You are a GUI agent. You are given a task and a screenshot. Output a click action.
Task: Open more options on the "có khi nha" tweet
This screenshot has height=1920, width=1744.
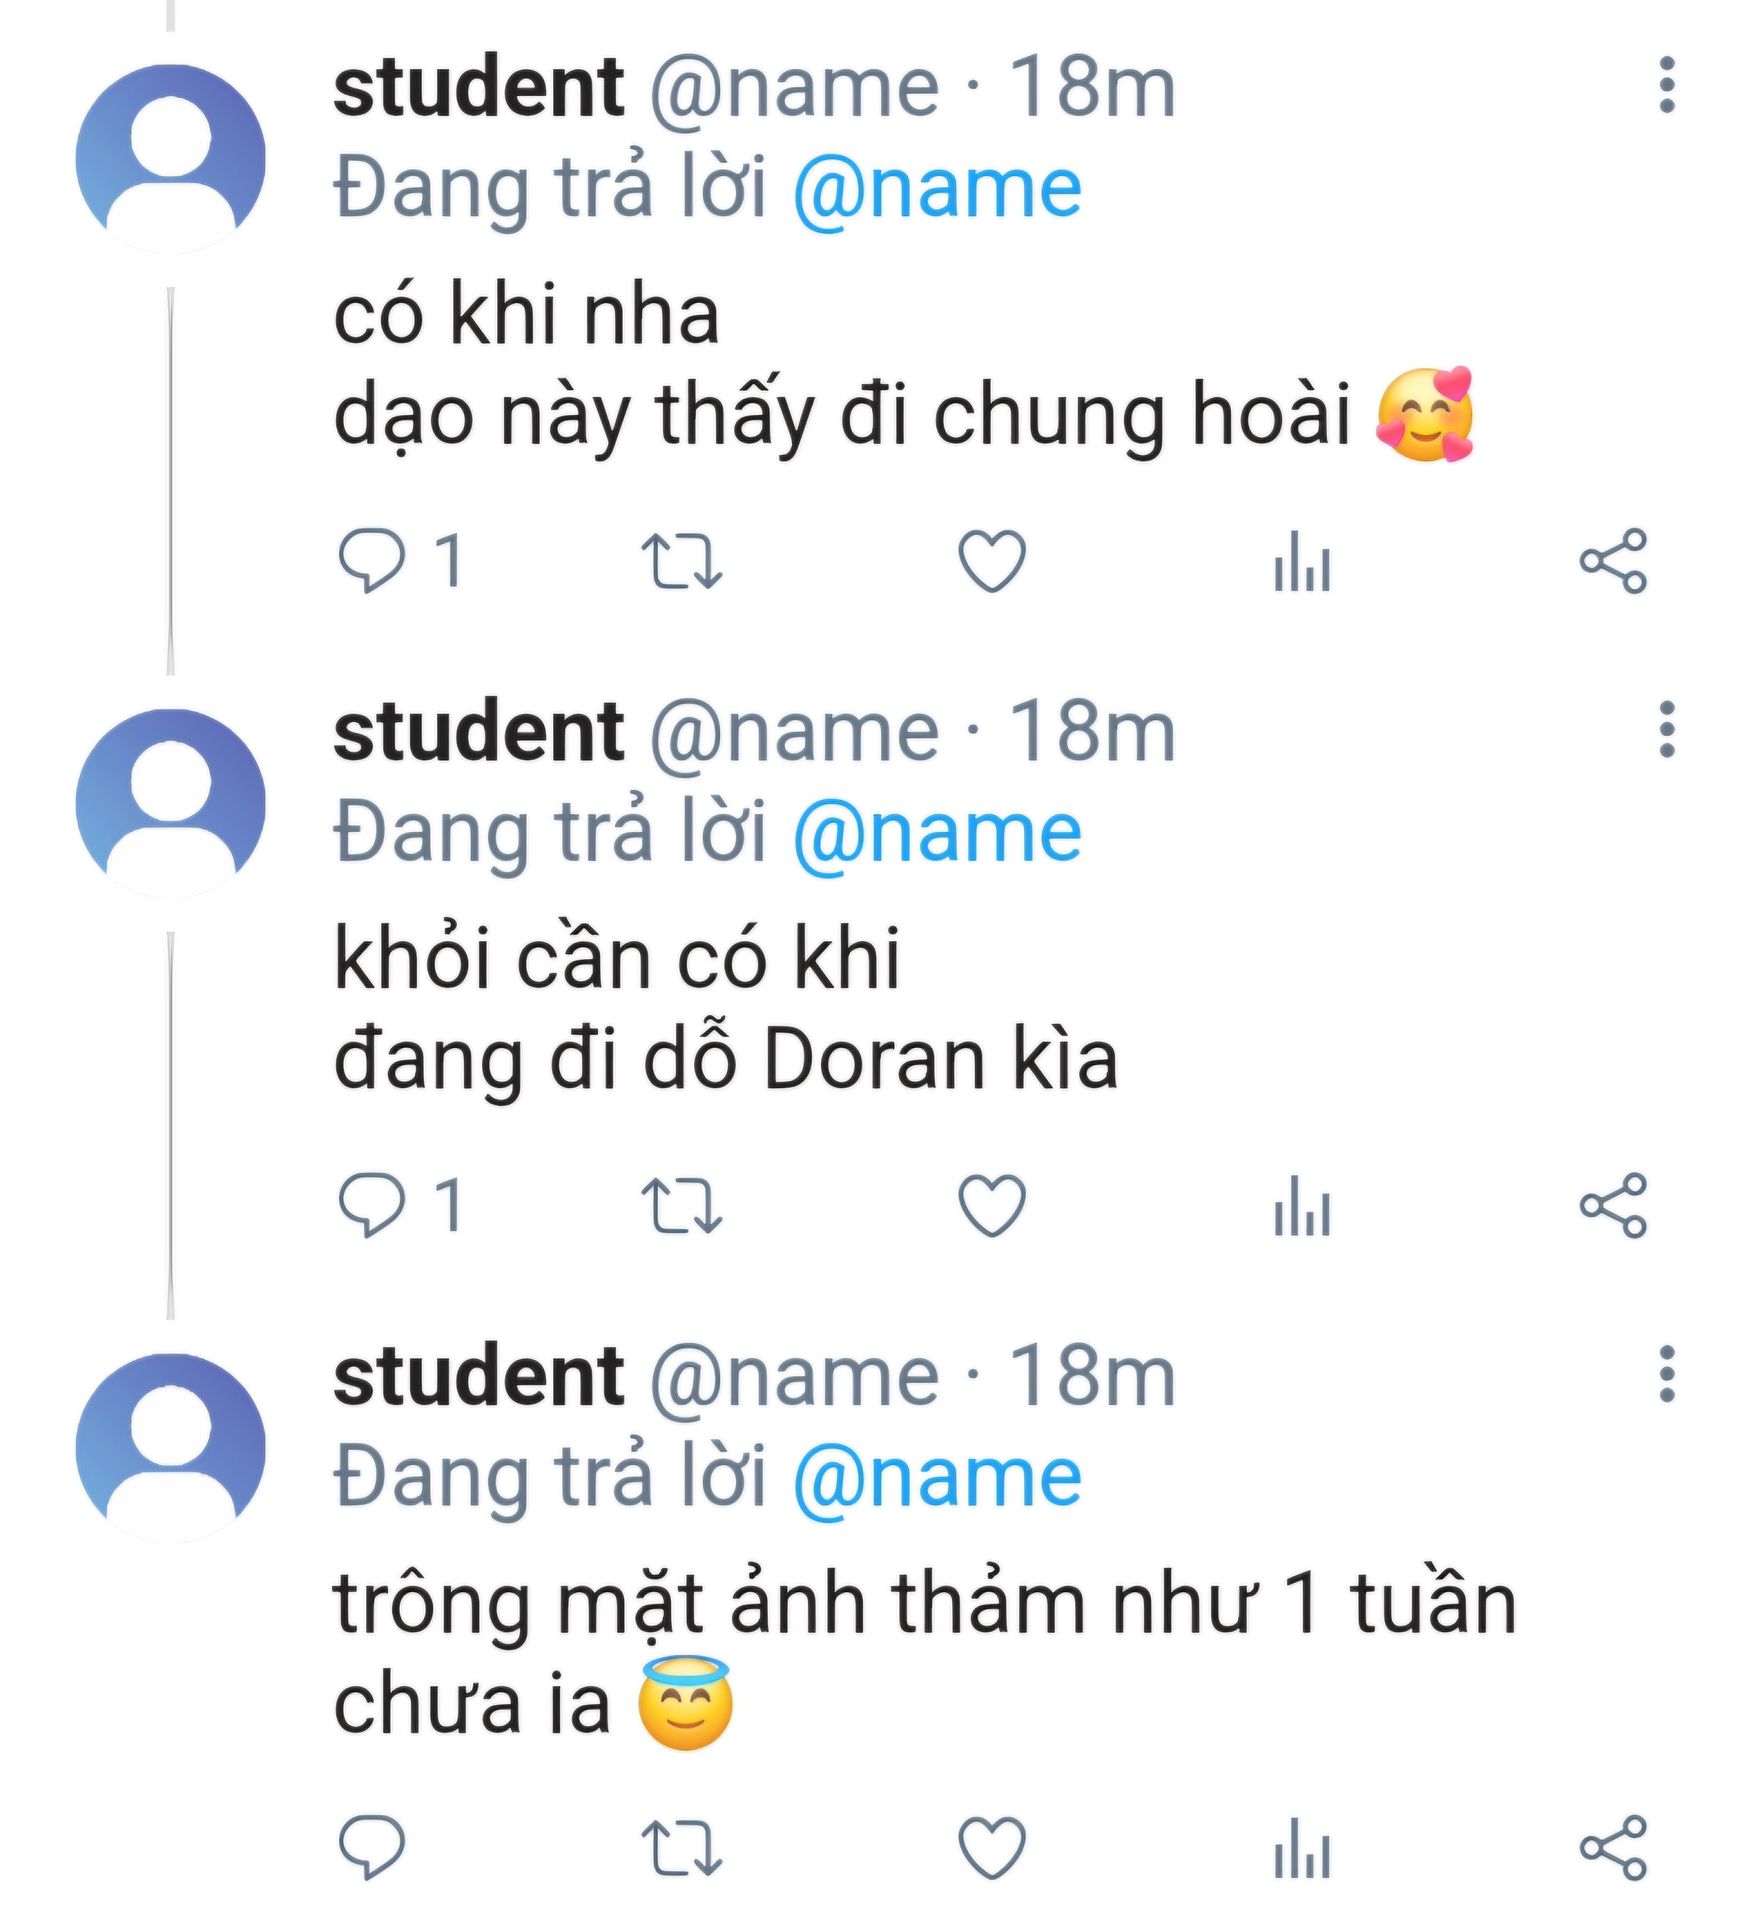pyautogui.click(x=1666, y=85)
